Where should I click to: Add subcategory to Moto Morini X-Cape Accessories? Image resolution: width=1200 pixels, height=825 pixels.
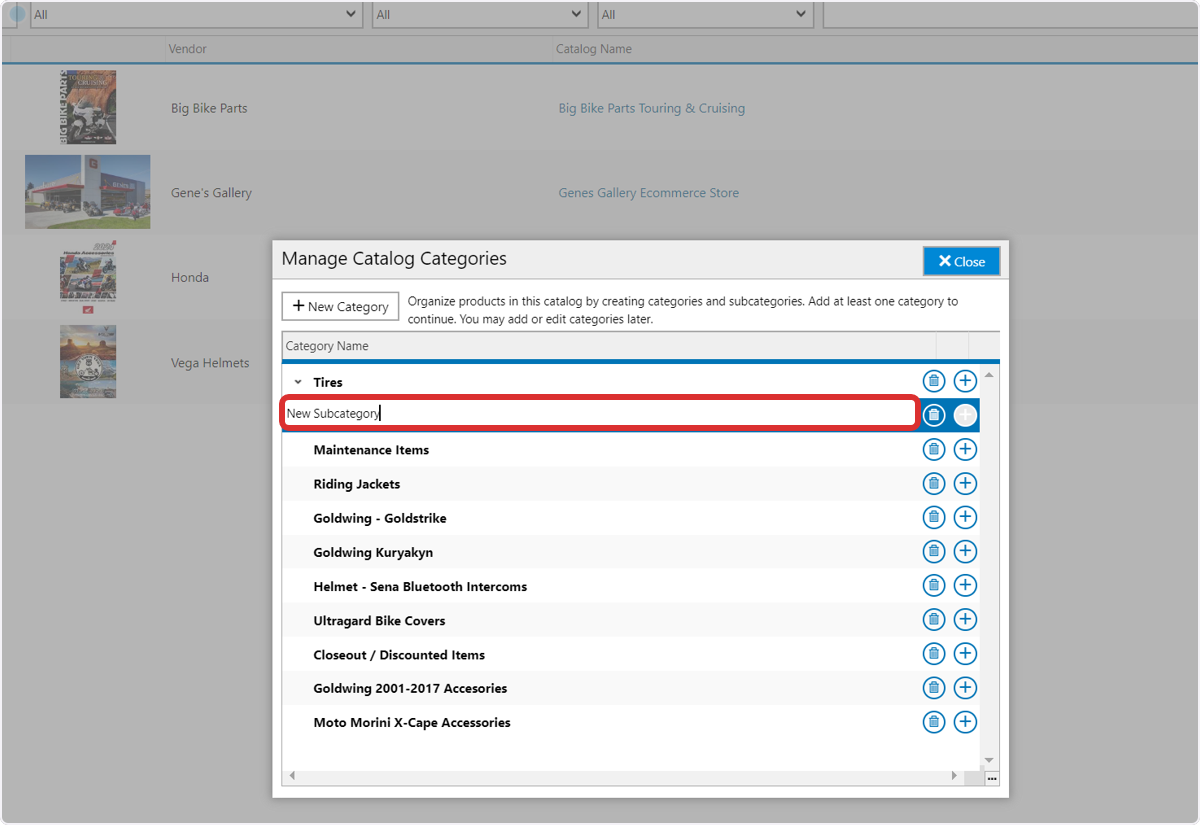coord(965,721)
